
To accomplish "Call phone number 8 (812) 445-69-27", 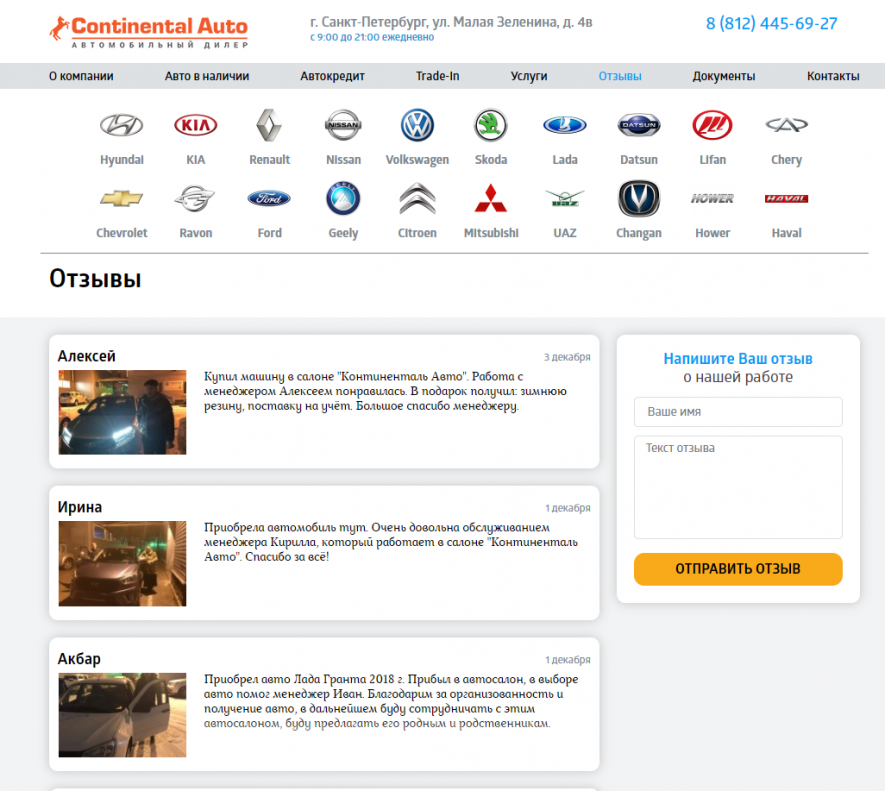I will point(771,24).
